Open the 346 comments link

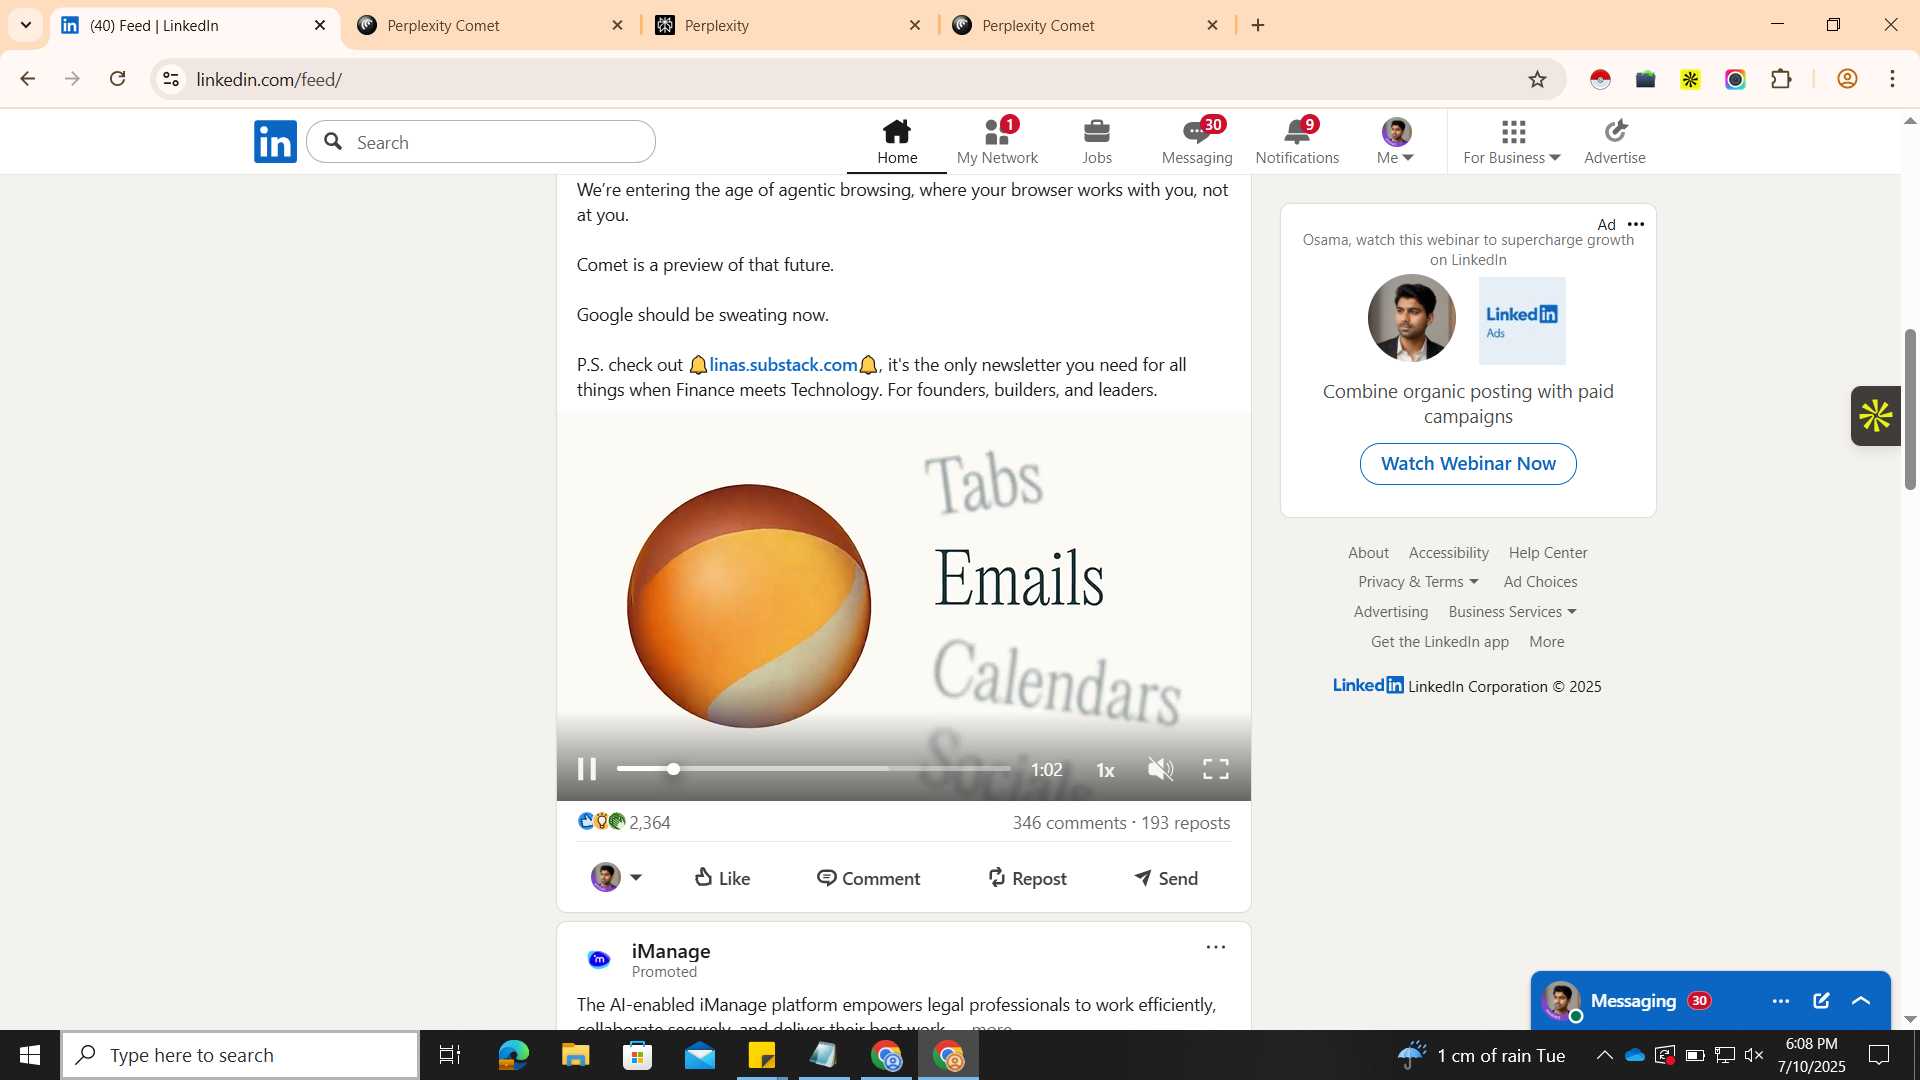[x=1069, y=823]
